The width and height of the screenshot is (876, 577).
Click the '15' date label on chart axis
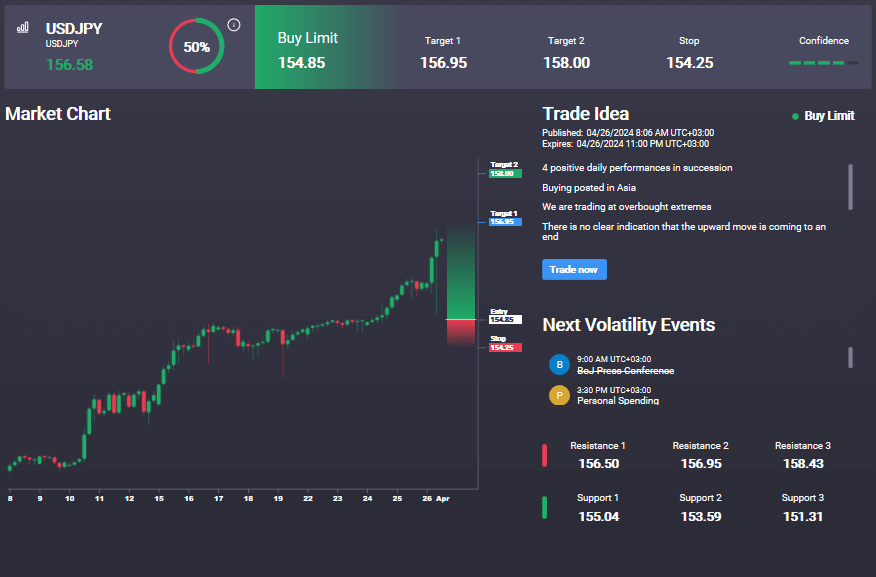pyautogui.click(x=159, y=498)
